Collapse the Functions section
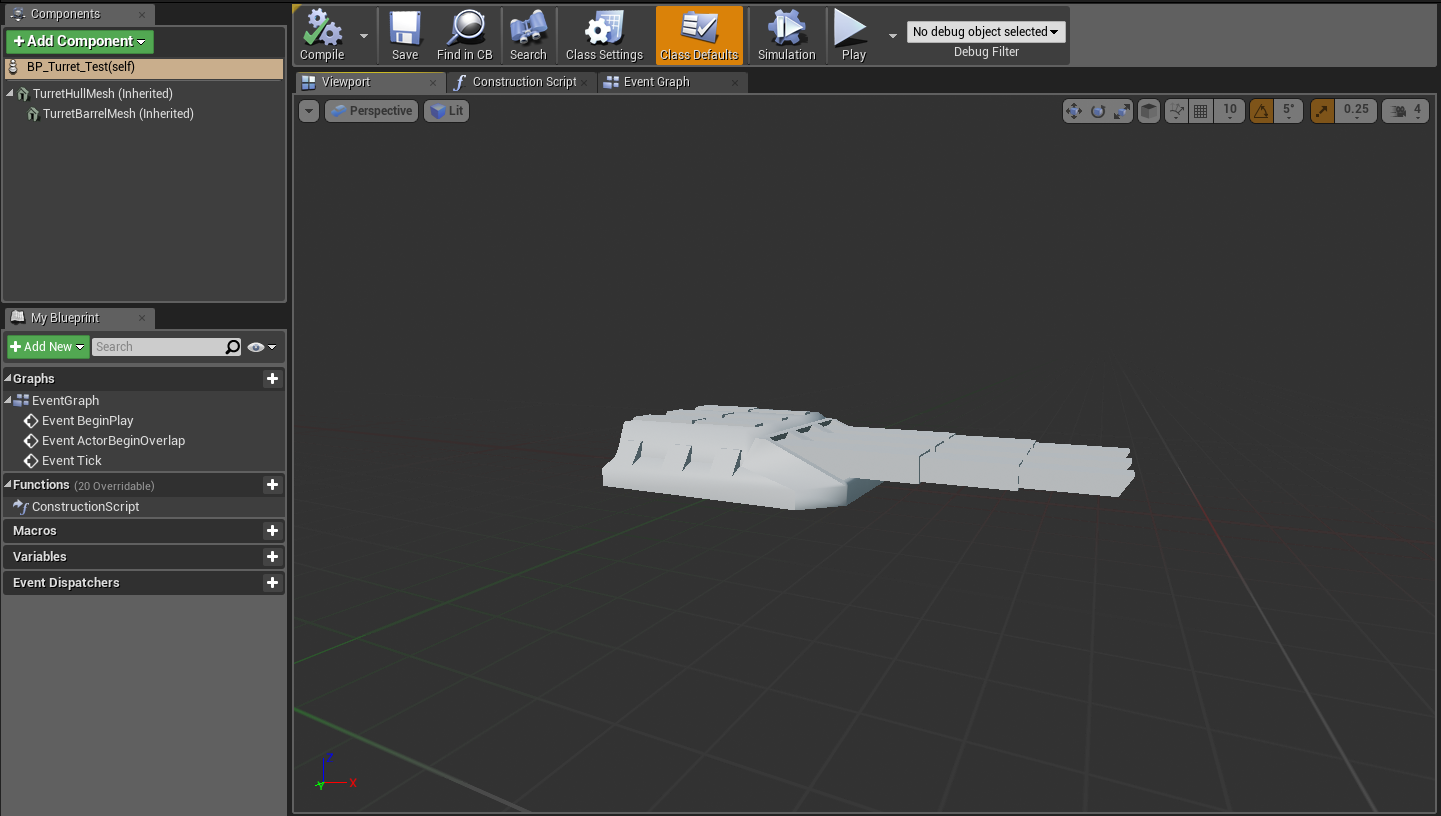1441x816 pixels. (x=8, y=485)
